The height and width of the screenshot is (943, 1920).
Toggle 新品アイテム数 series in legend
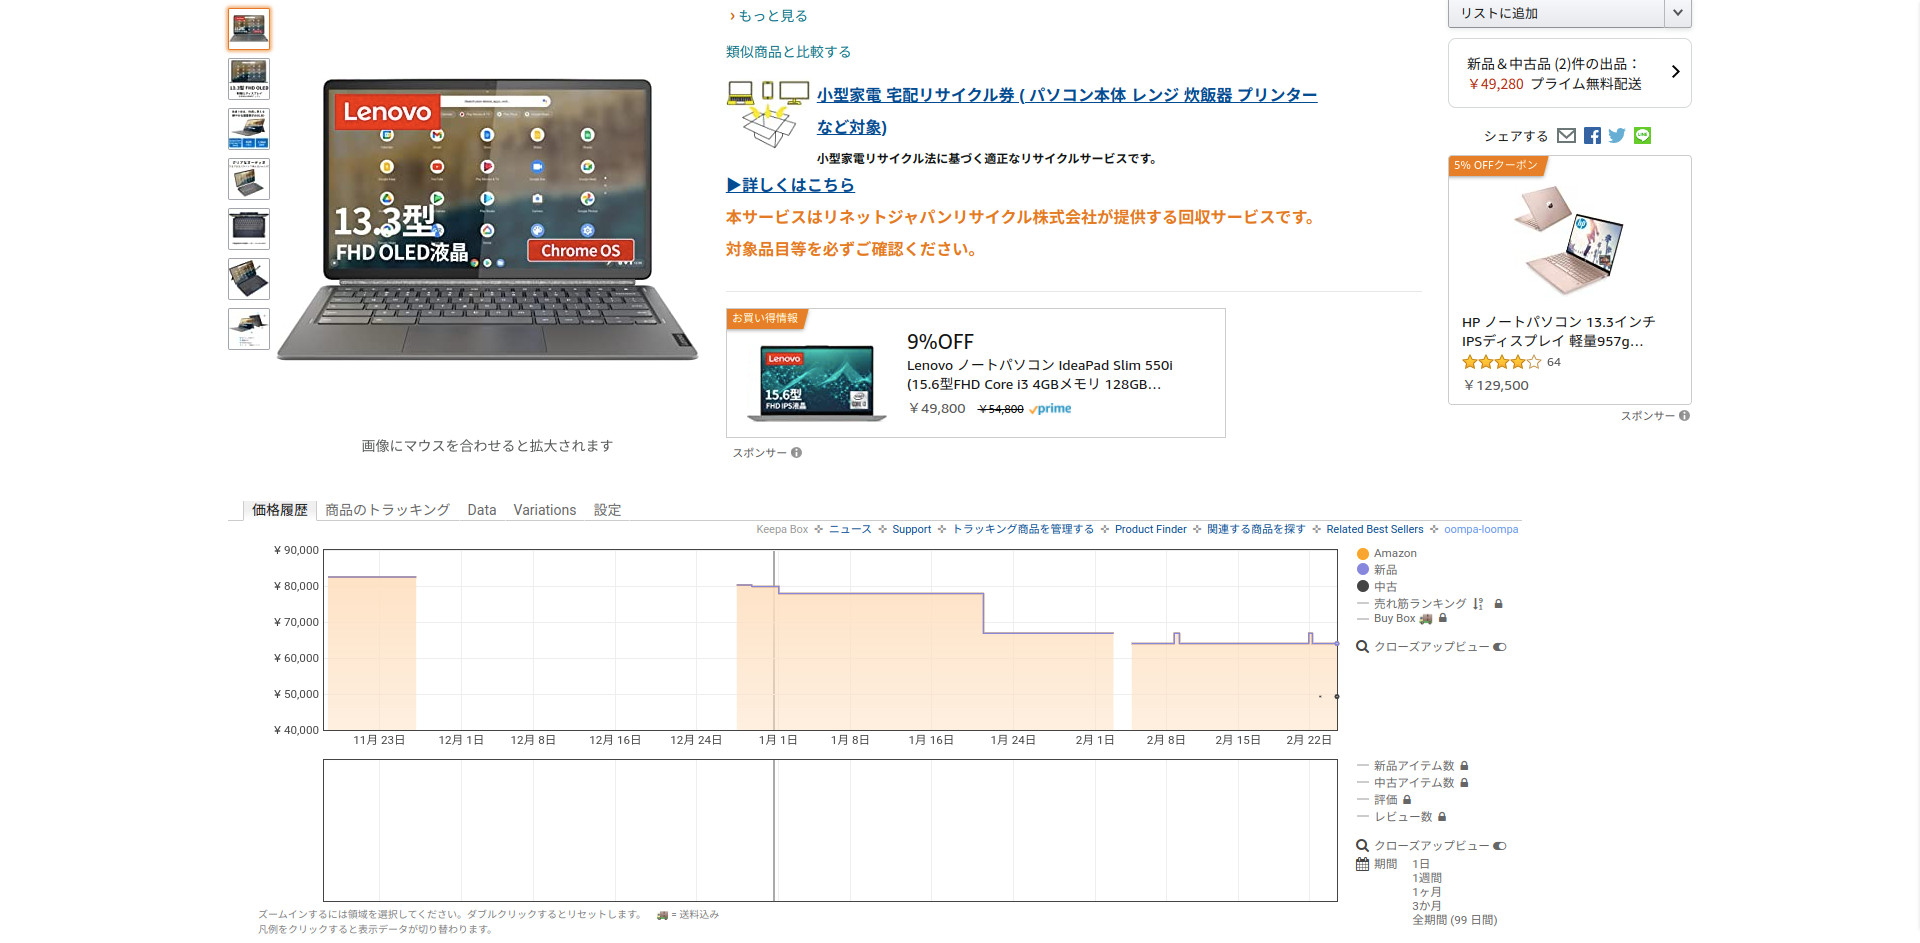point(1406,766)
